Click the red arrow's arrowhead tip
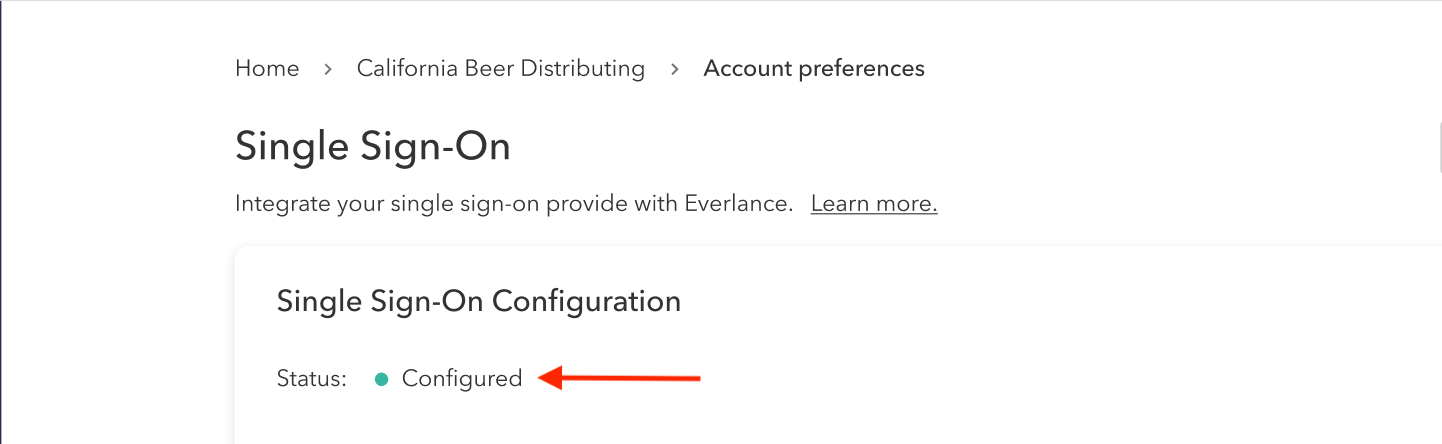 (x=543, y=378)
